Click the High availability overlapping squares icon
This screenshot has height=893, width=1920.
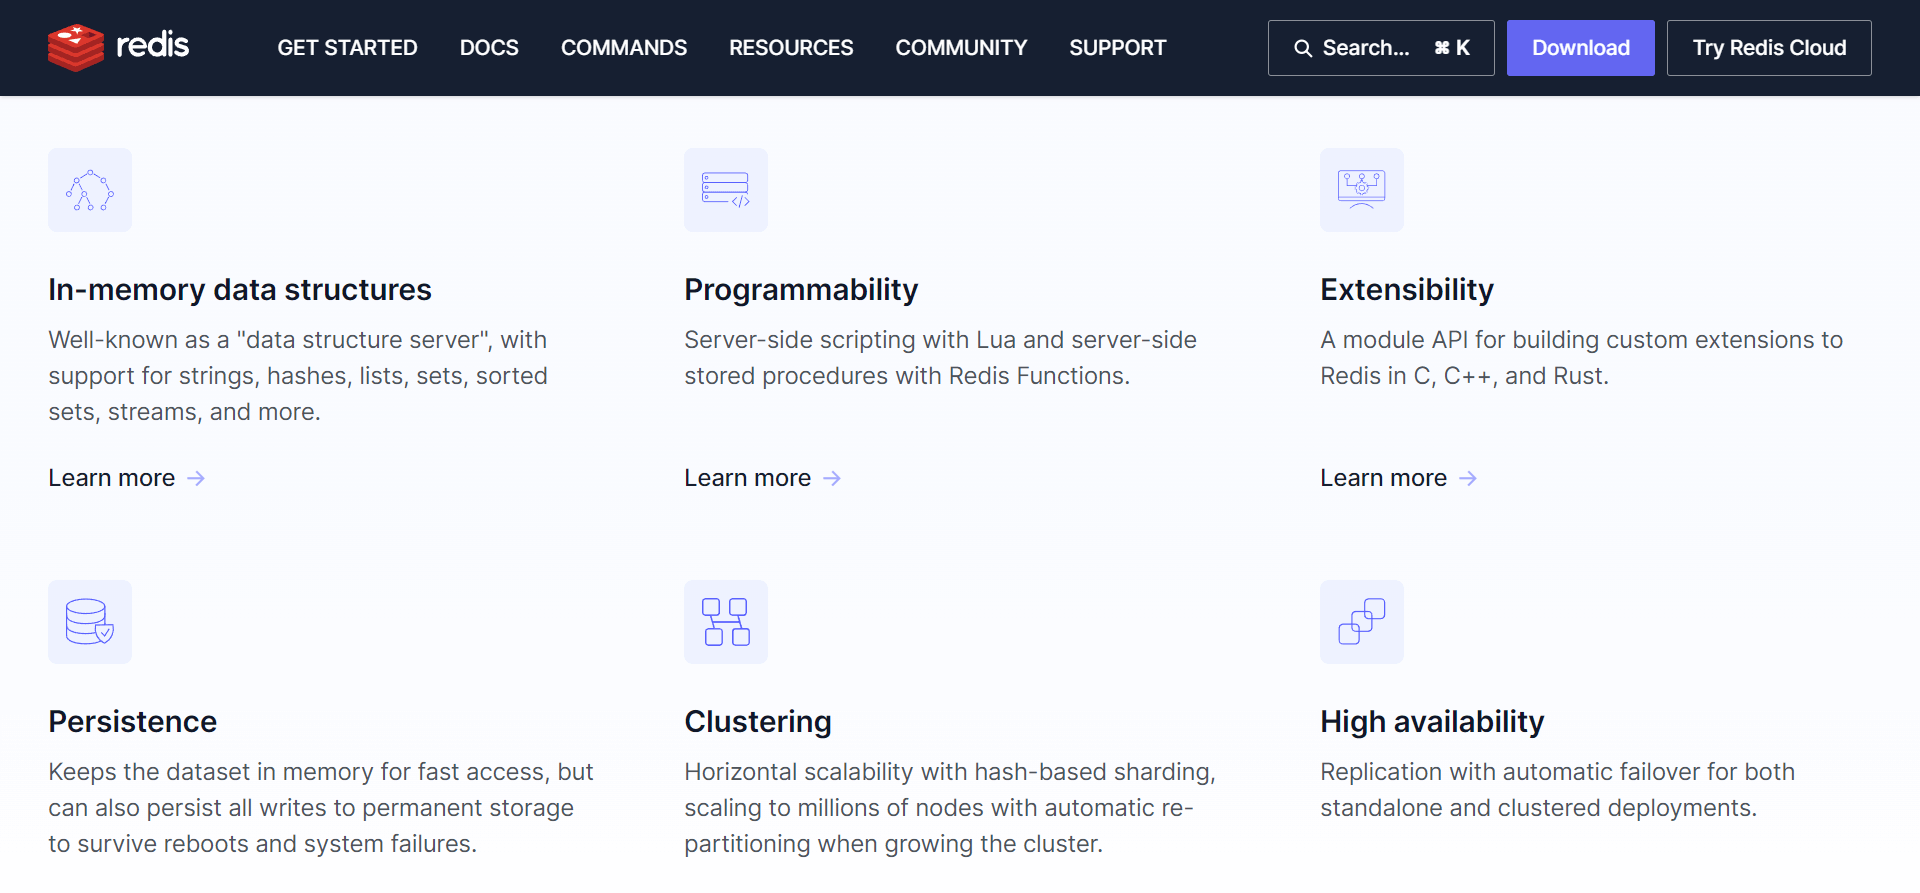pyautogui.click(x=1362, y=622)
